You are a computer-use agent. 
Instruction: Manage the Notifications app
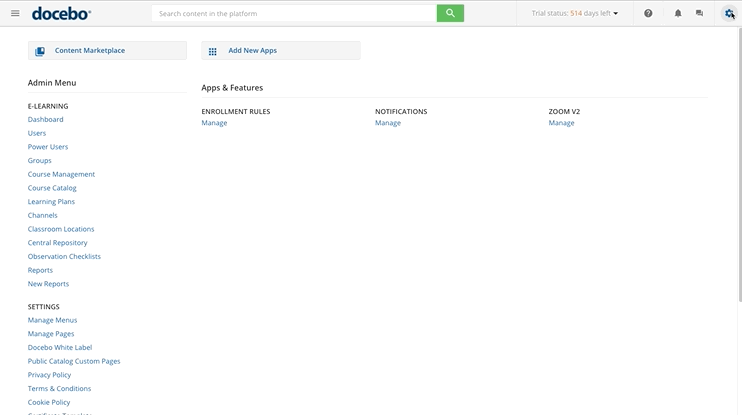(387, 123)
